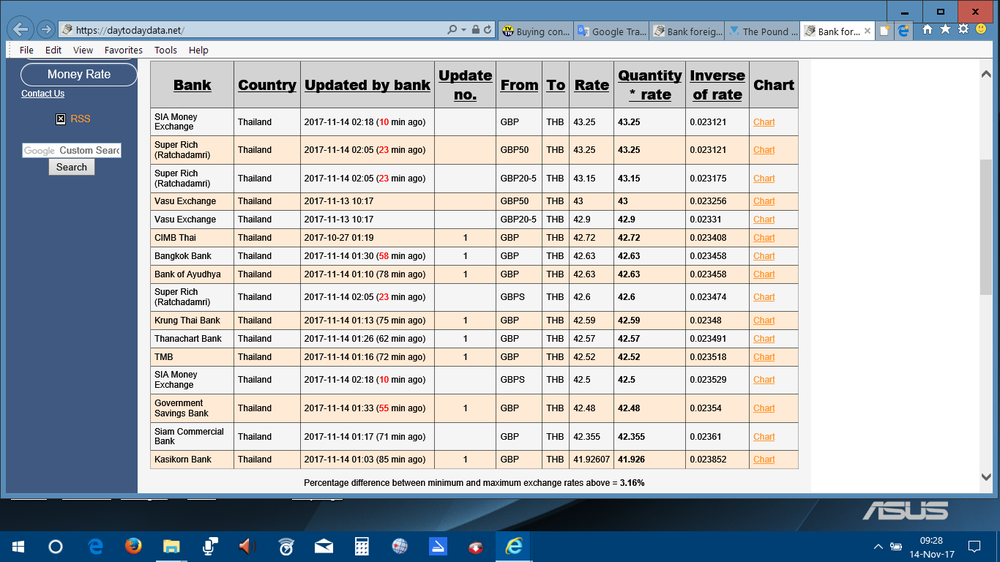Viewport: 1000px width, 562px height.
Task: Click the browser Forward arrow button
Action: pos(45,29)
